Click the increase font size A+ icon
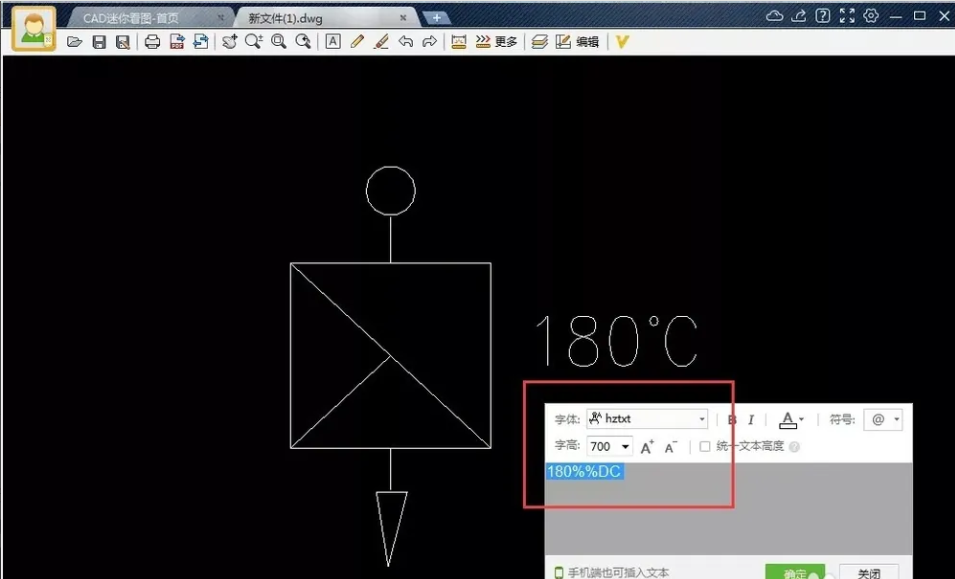955x579 pixels. [647, 447]
